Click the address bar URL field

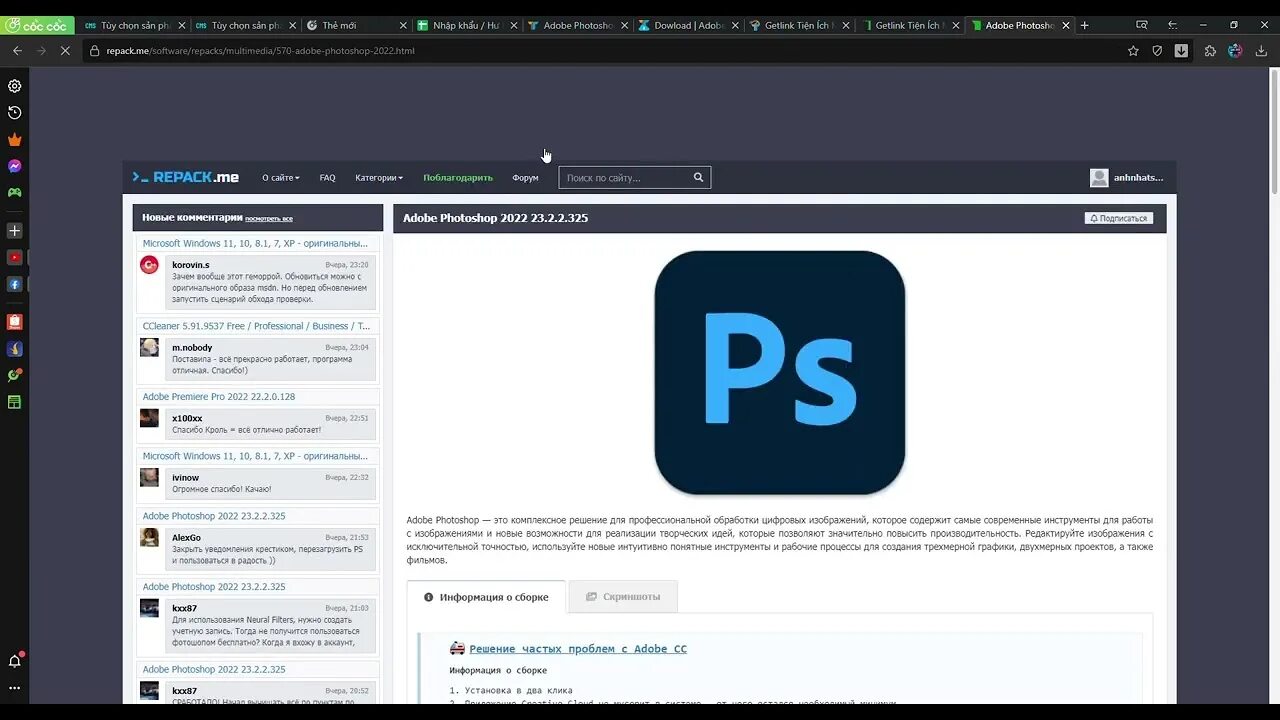[600, 50]
